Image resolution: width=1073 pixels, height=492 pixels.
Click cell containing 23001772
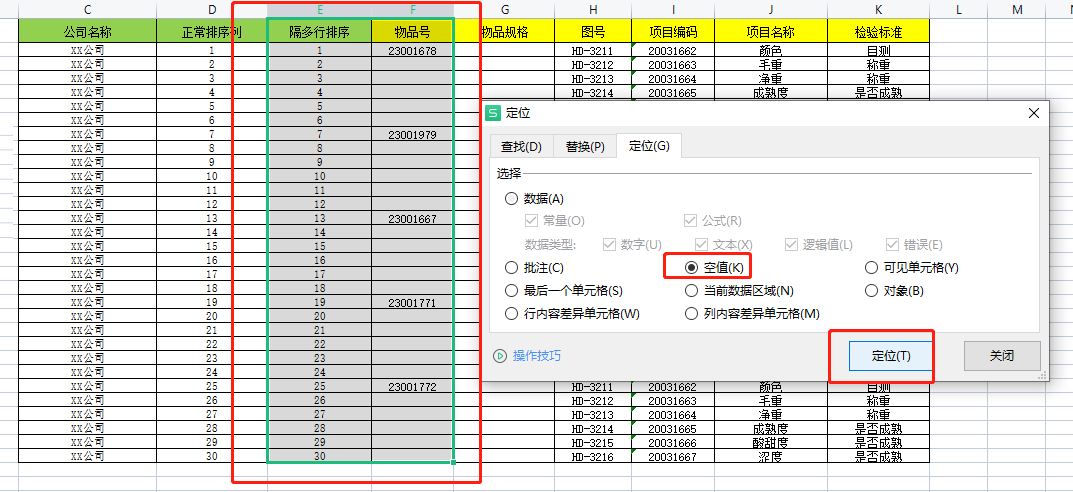pos(413,387)
